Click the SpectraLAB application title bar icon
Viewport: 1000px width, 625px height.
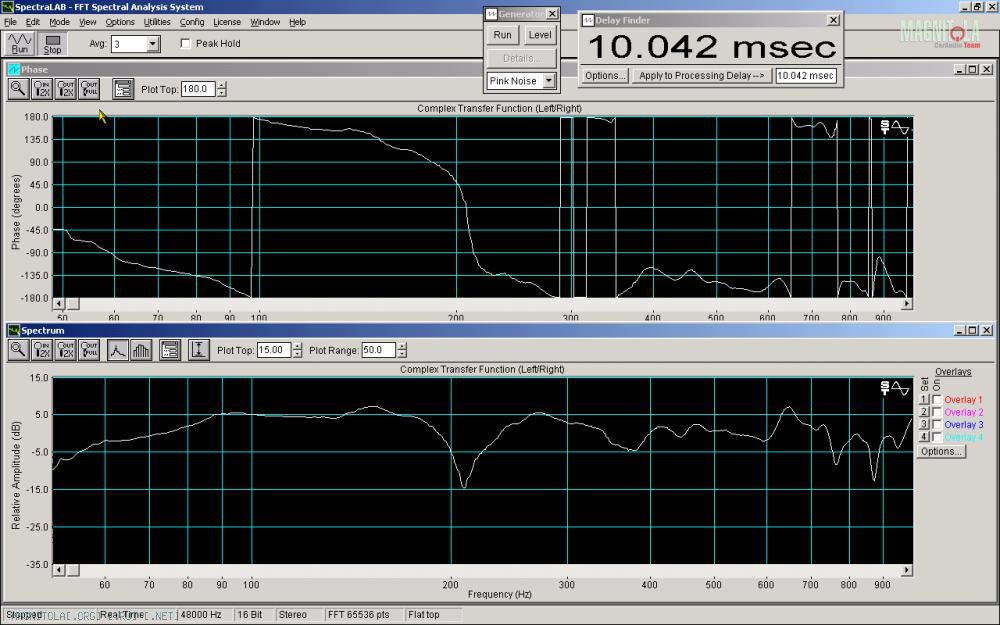(x=7, y=7)
